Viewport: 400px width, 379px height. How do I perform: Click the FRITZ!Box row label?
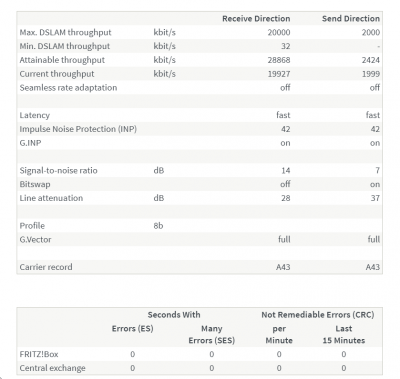coord(39,354)
